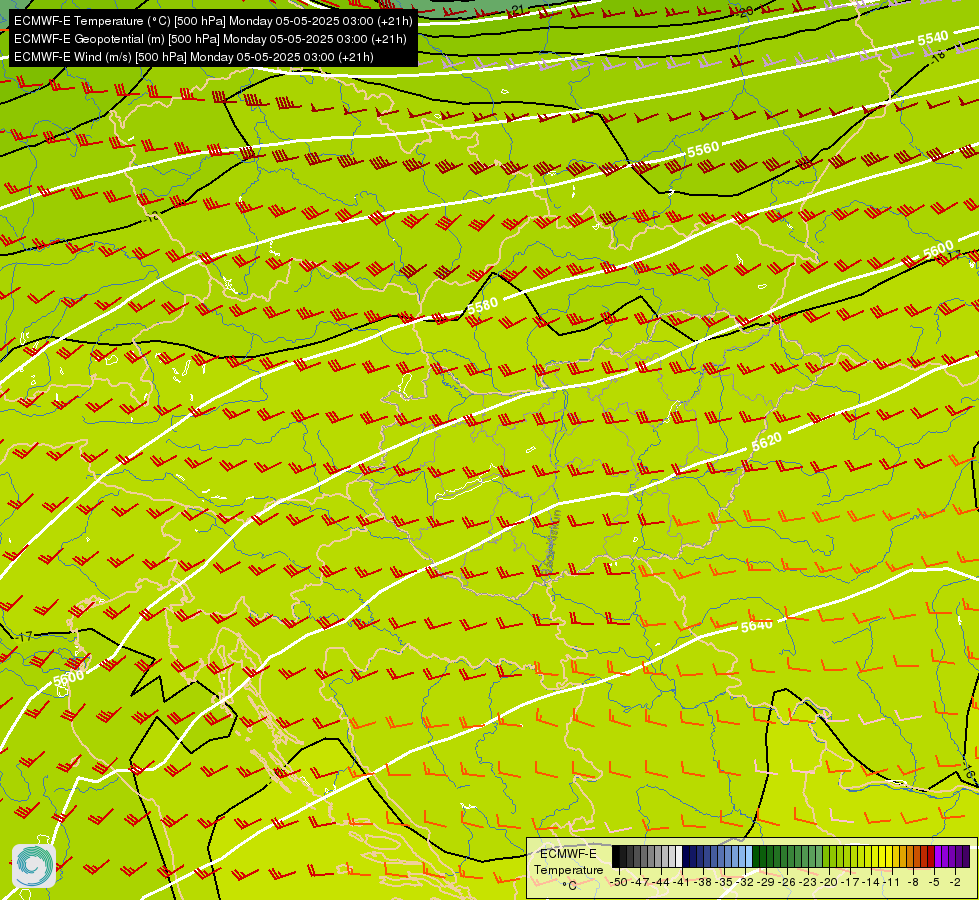This screenshot has width=979, height=900.
Task: Click the 5580 geopotential contour label
Action: tap(483, 306)
